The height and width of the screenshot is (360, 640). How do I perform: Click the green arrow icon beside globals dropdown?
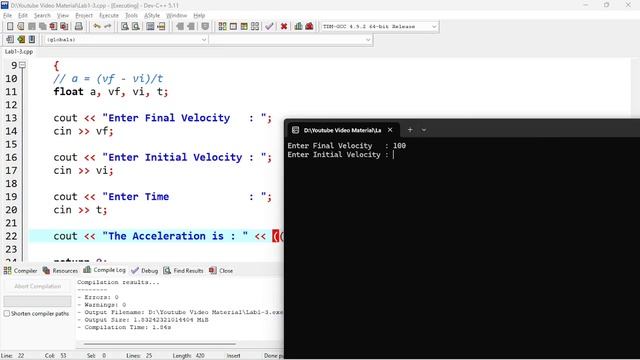pyautogui.click(x=21, y=39)
